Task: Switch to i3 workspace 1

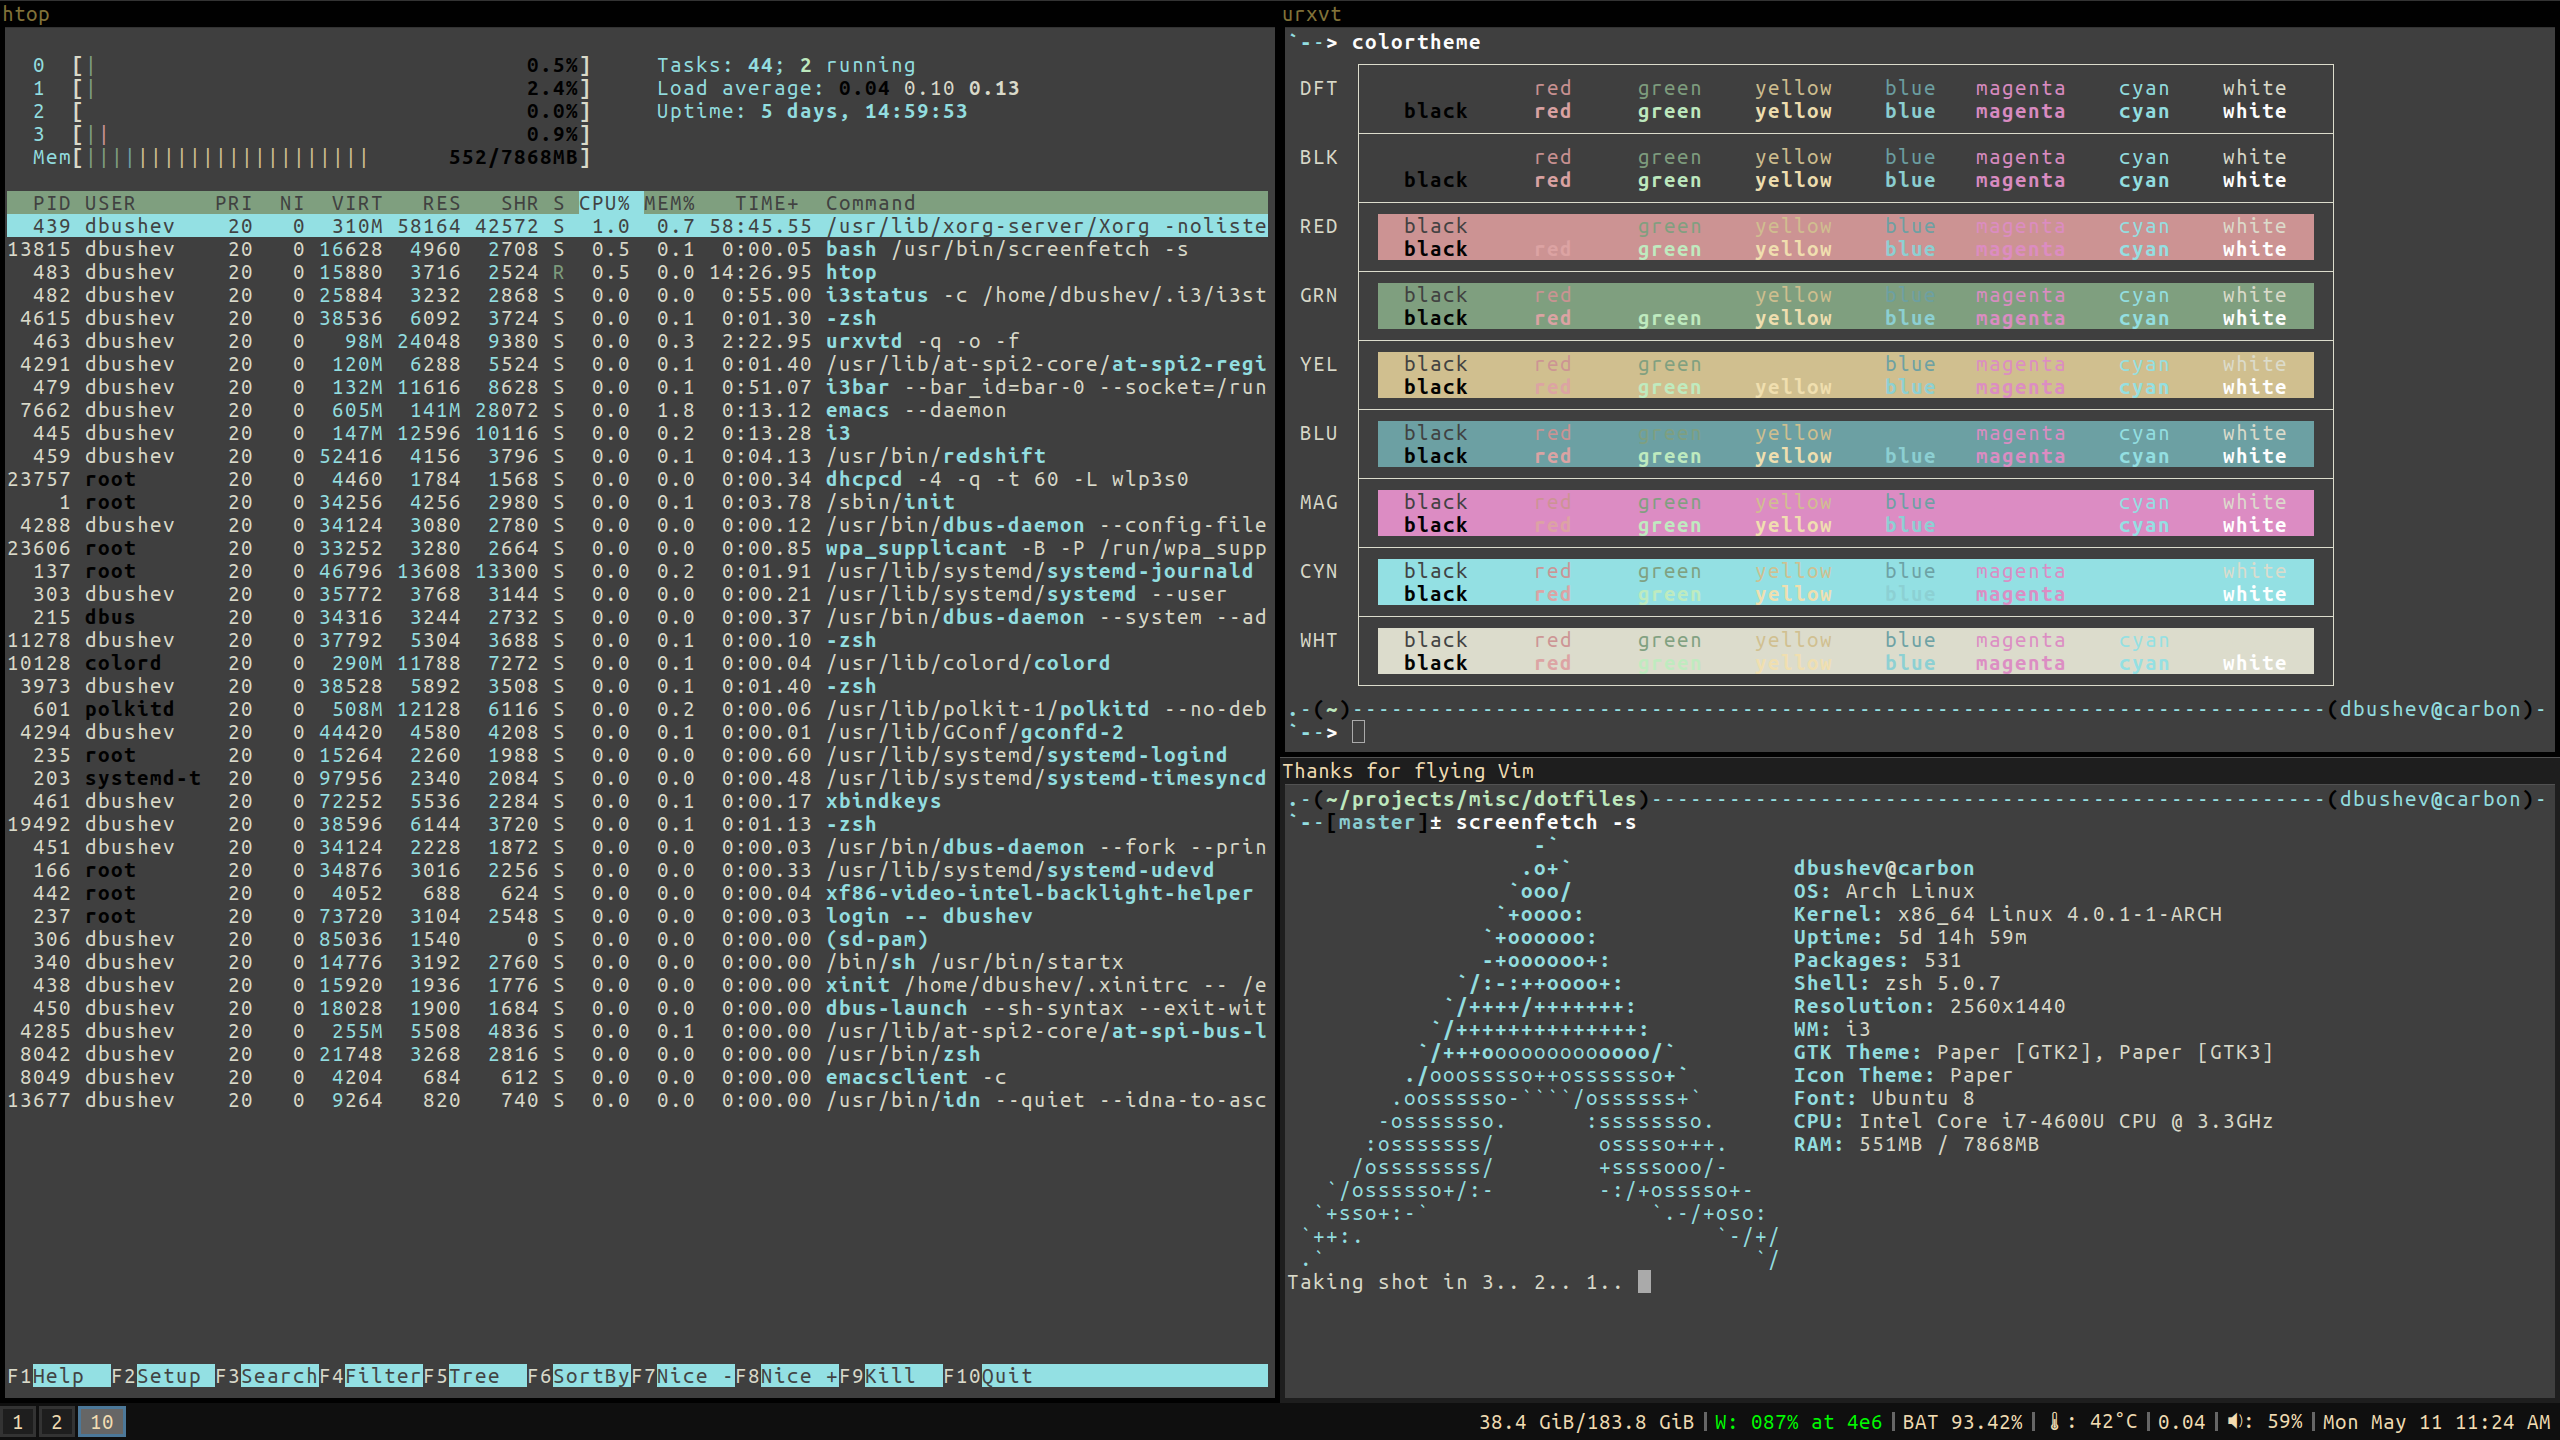Action: 18,1422
